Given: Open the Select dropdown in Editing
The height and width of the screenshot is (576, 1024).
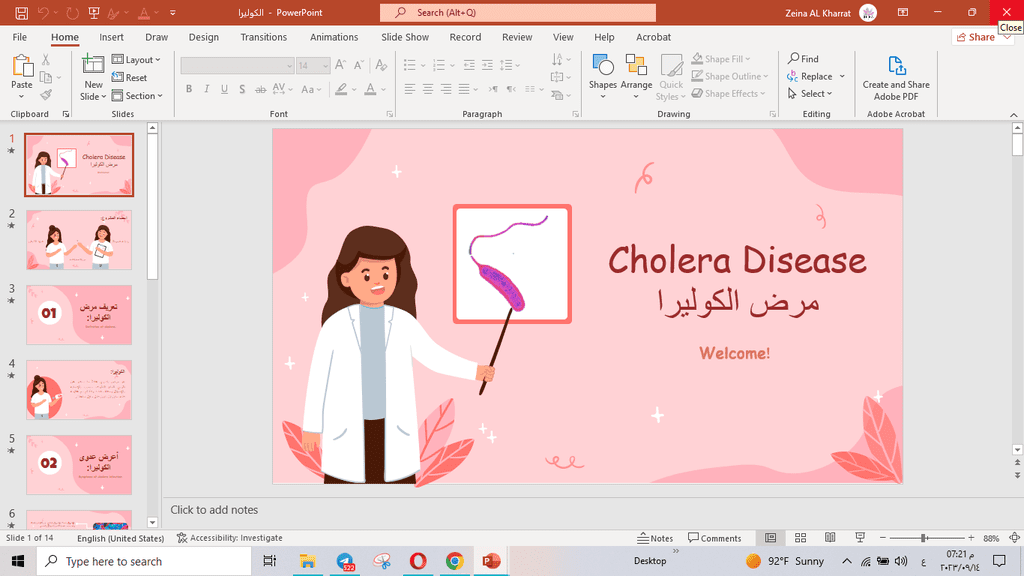Looking at the screenshot, I should [x=810, y=93].
